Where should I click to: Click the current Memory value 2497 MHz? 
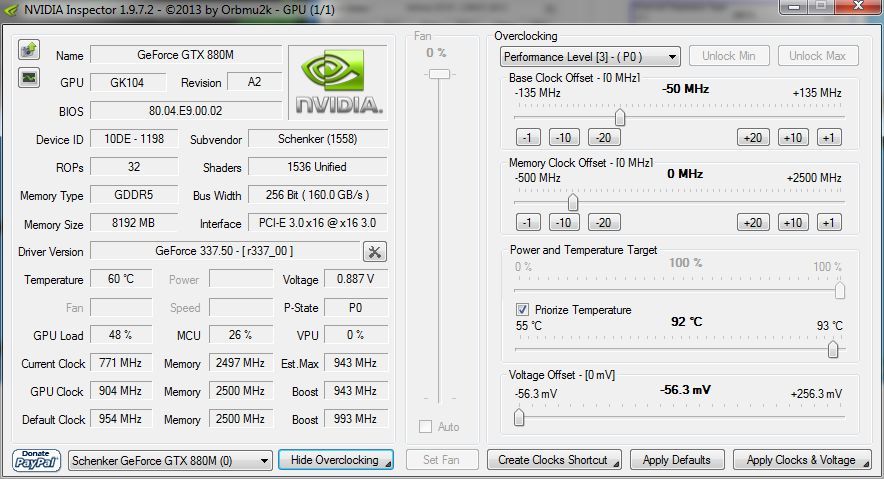(241, 362)
